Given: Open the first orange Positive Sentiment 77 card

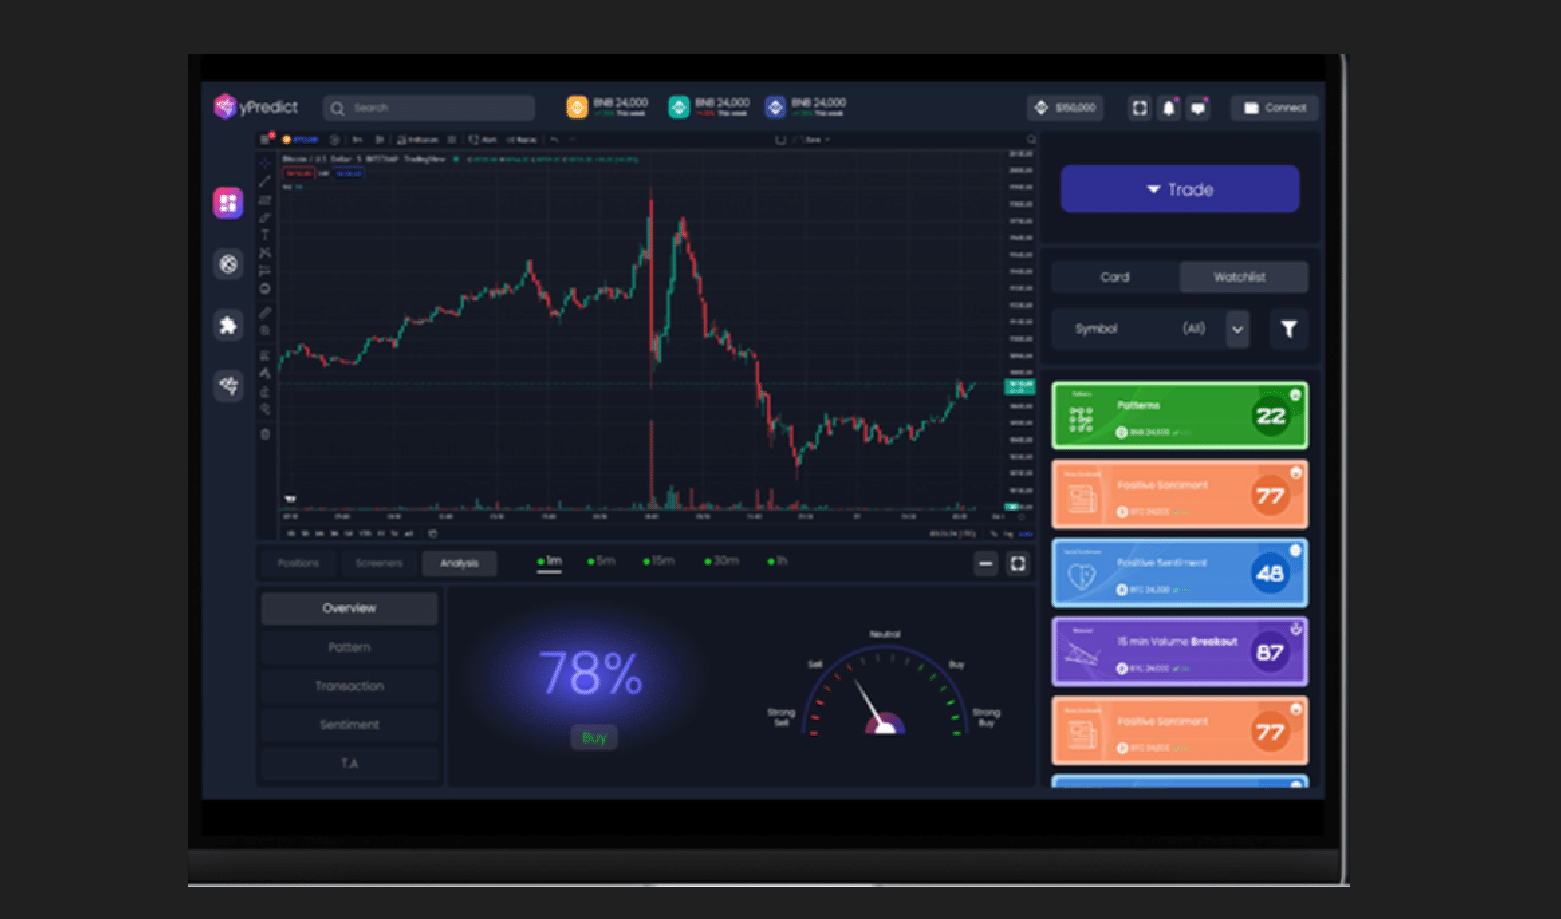Looking at the screenshot, I should click(1180, 495).
